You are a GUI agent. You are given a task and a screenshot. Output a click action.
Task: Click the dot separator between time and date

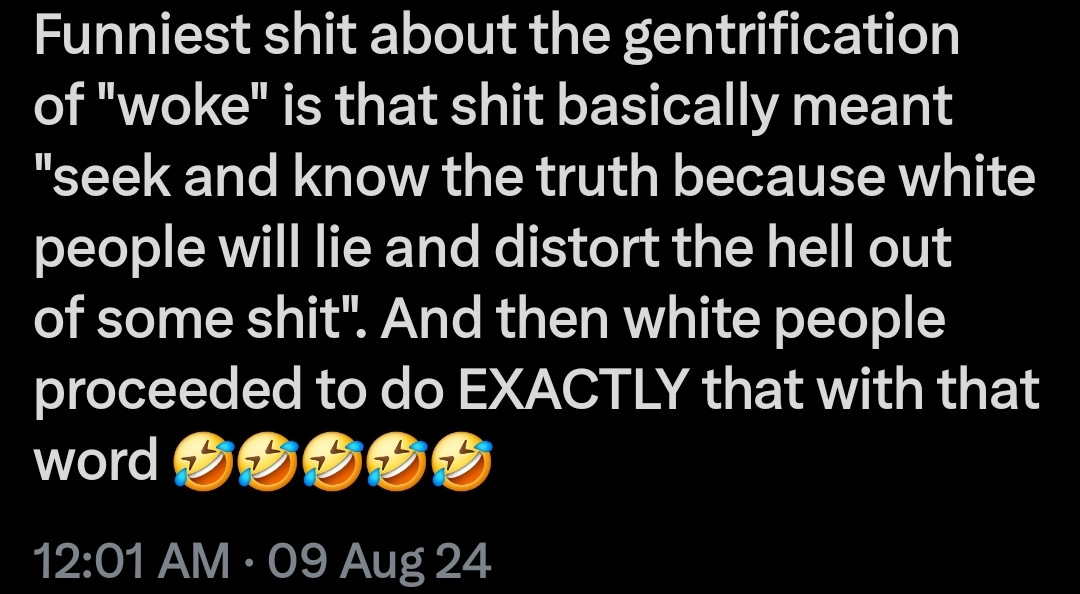tap(251, 561)
